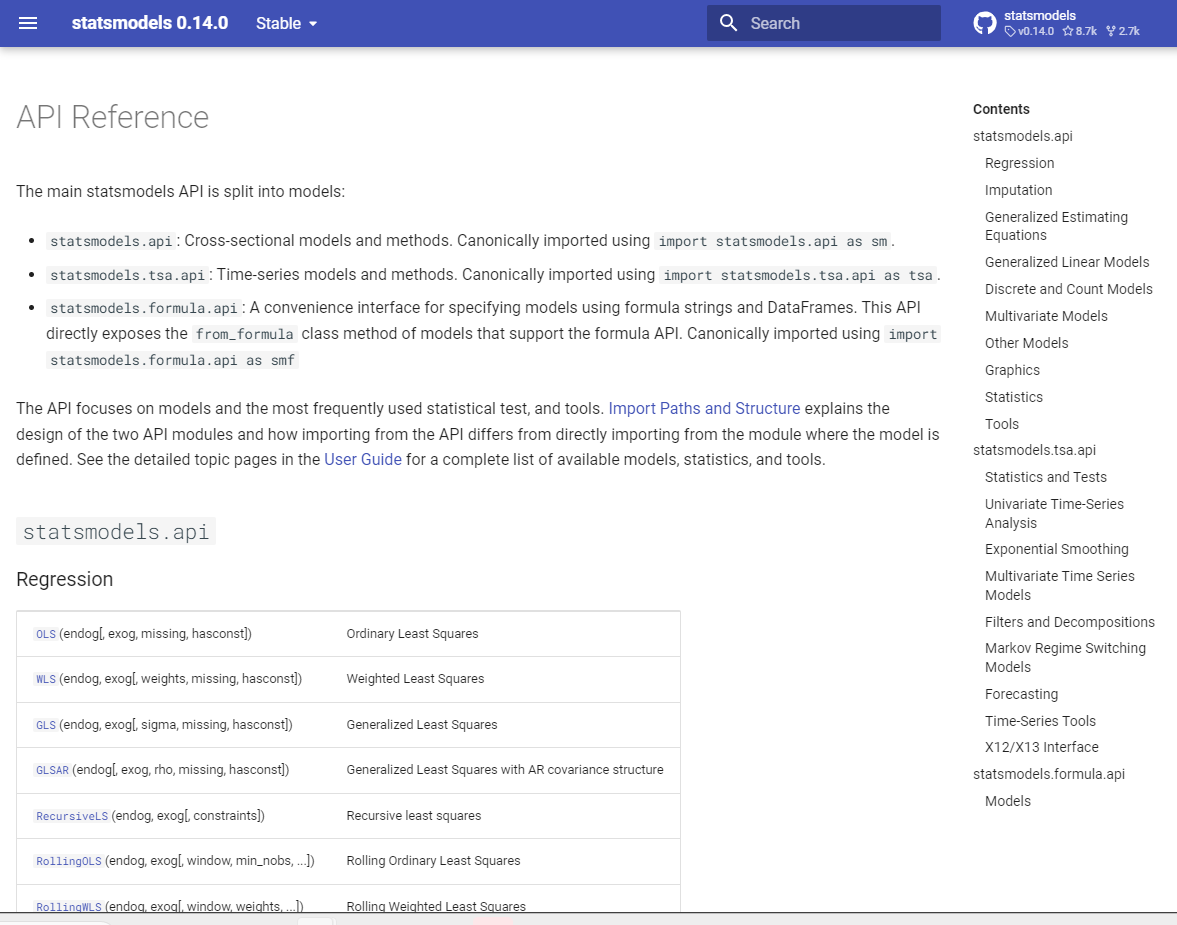Jump to Multivariate Time Series Models

(1059, 586)
